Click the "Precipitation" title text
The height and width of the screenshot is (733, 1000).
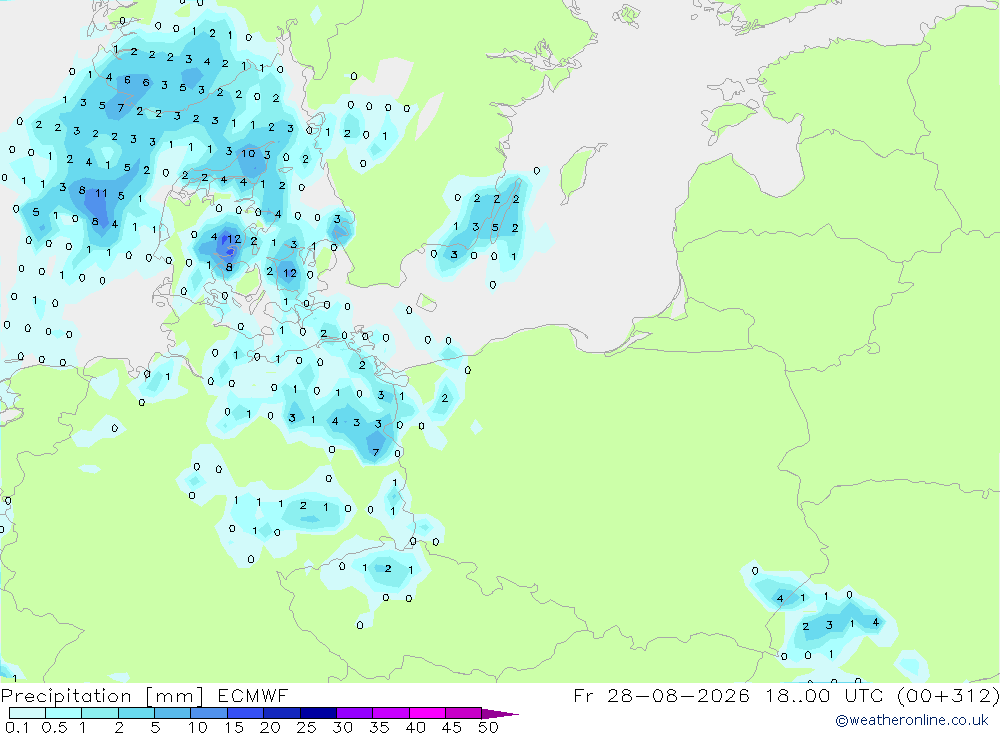(66, 695)
